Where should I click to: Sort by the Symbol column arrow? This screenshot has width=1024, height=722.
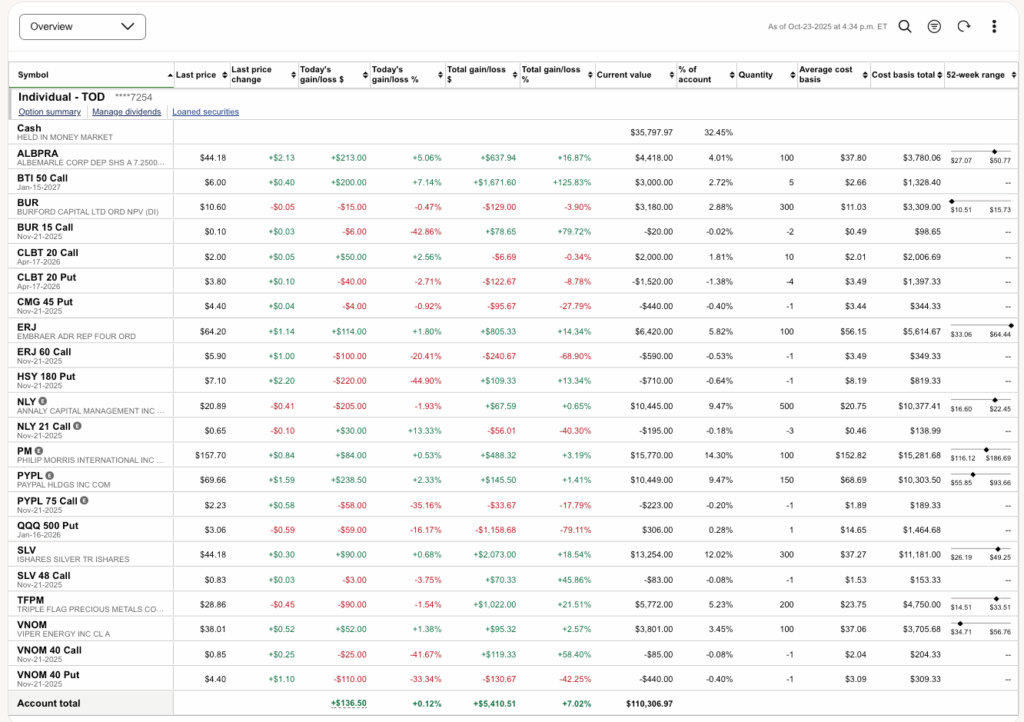pos(169,75)
